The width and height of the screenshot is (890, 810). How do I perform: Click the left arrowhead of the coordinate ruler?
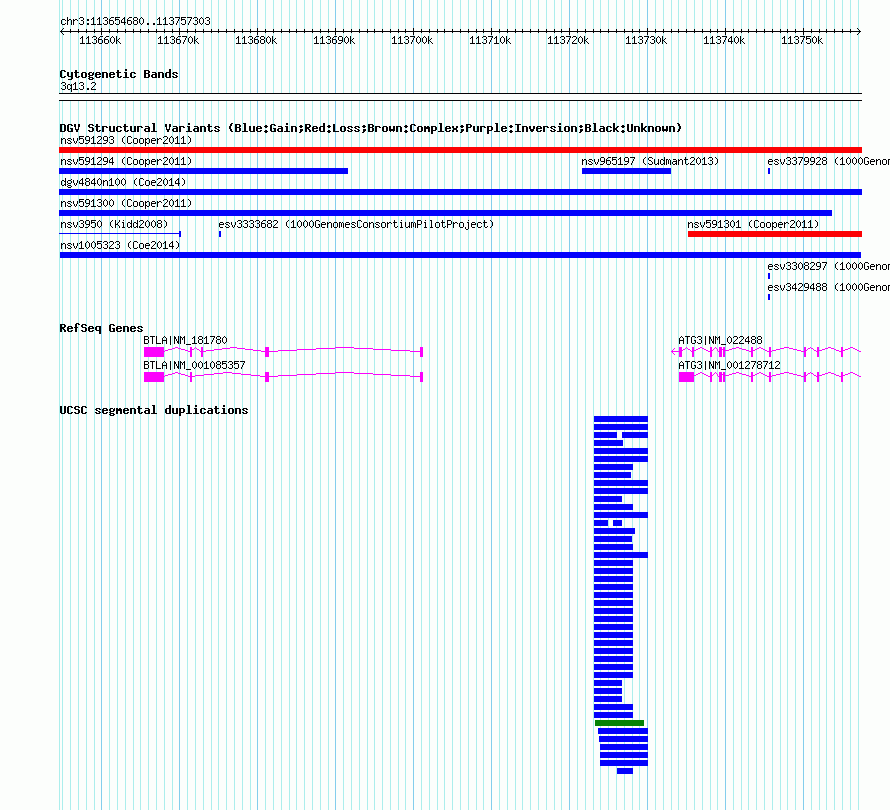pyautogui.click(x=62, y=31)
